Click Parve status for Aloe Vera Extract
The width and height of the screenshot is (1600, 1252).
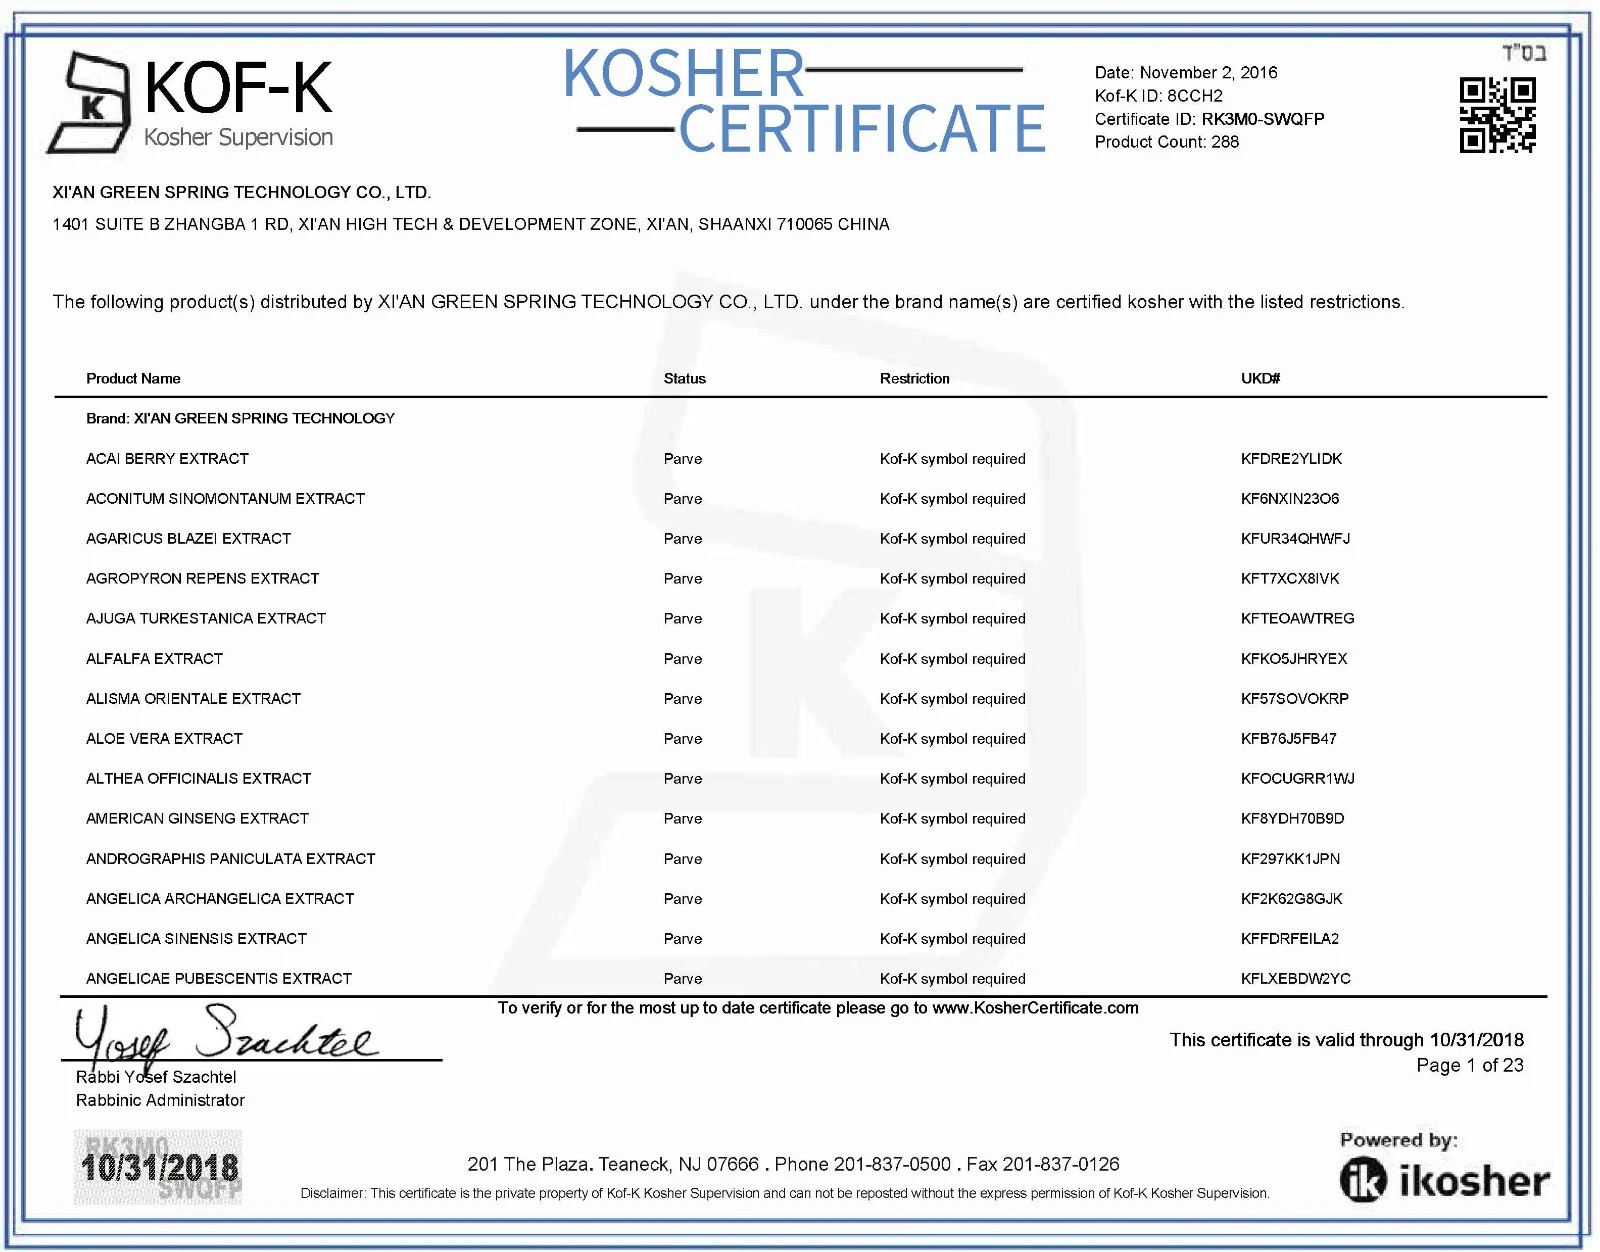683,738
